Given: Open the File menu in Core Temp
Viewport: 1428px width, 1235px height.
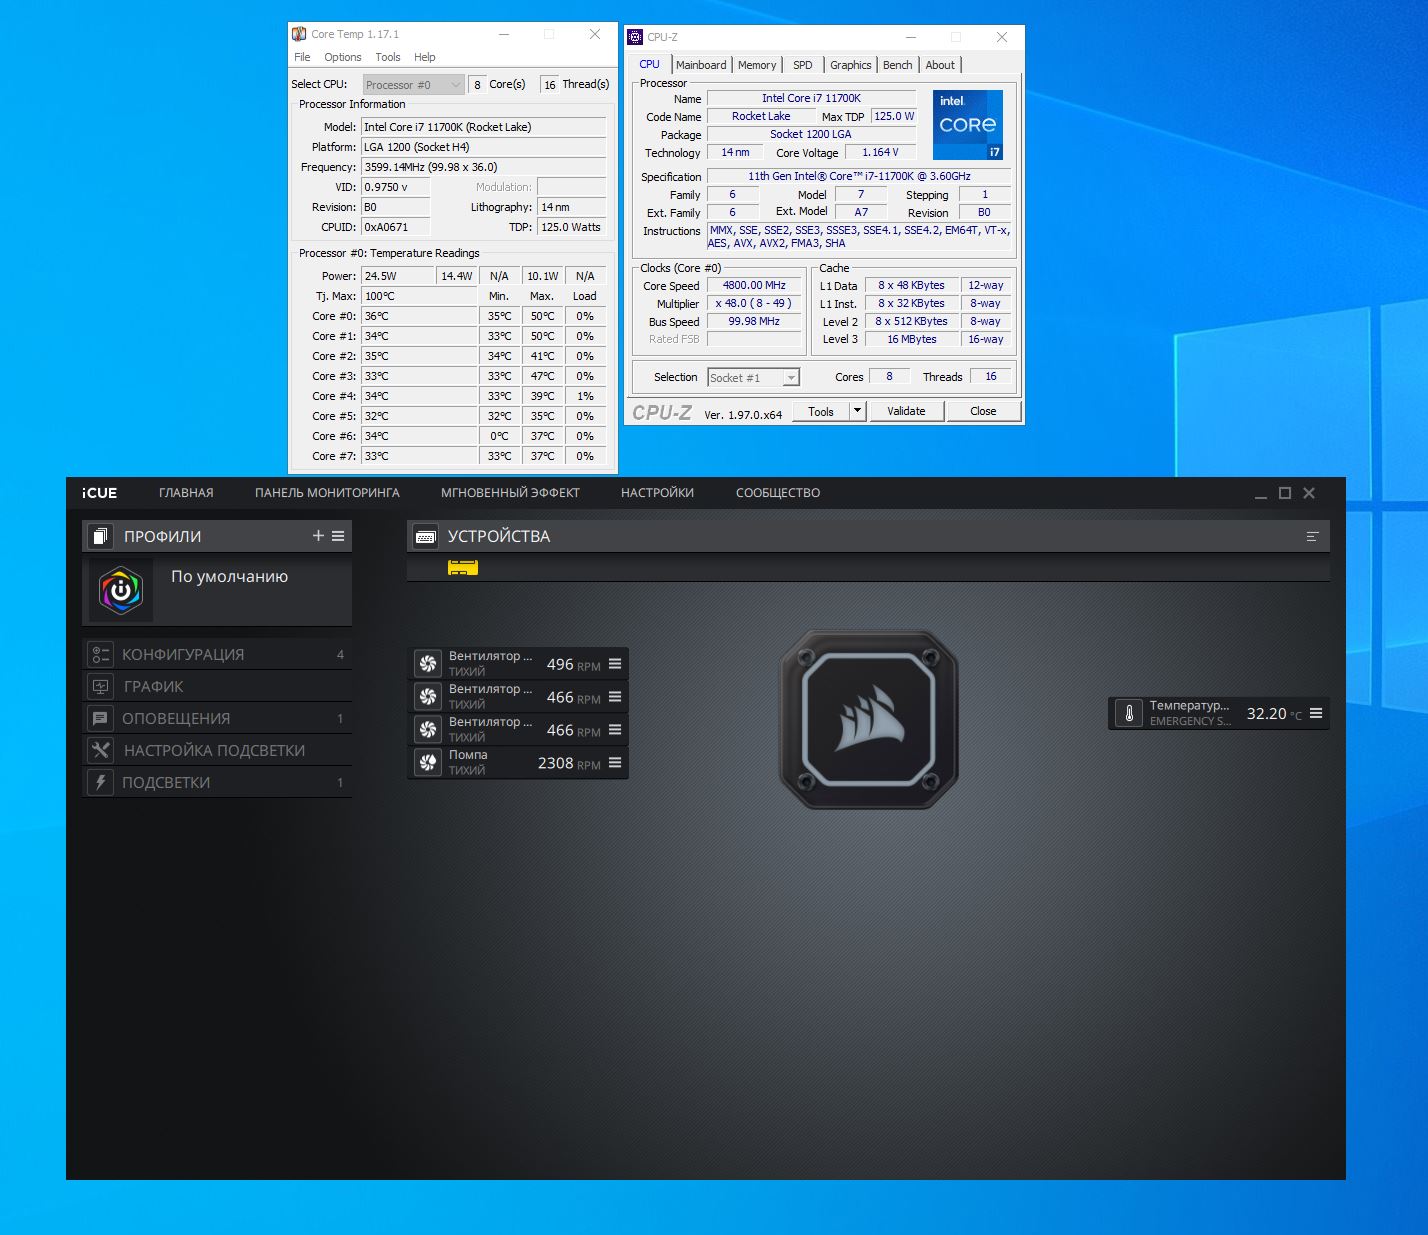Looking at the screenshot, I should point(302,57).
